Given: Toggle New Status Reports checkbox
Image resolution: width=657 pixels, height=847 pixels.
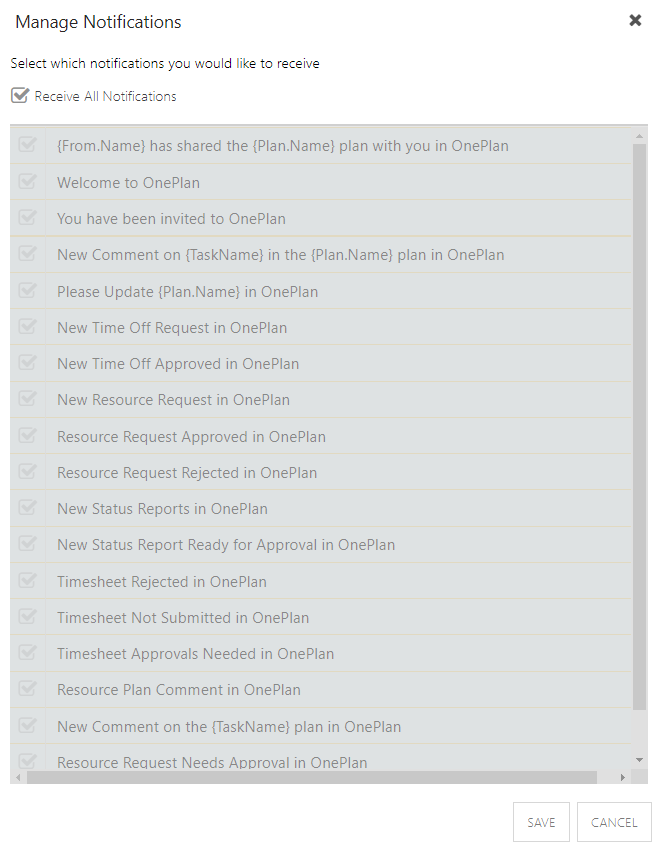Looking at the screenshot, I should click(27, 508).
